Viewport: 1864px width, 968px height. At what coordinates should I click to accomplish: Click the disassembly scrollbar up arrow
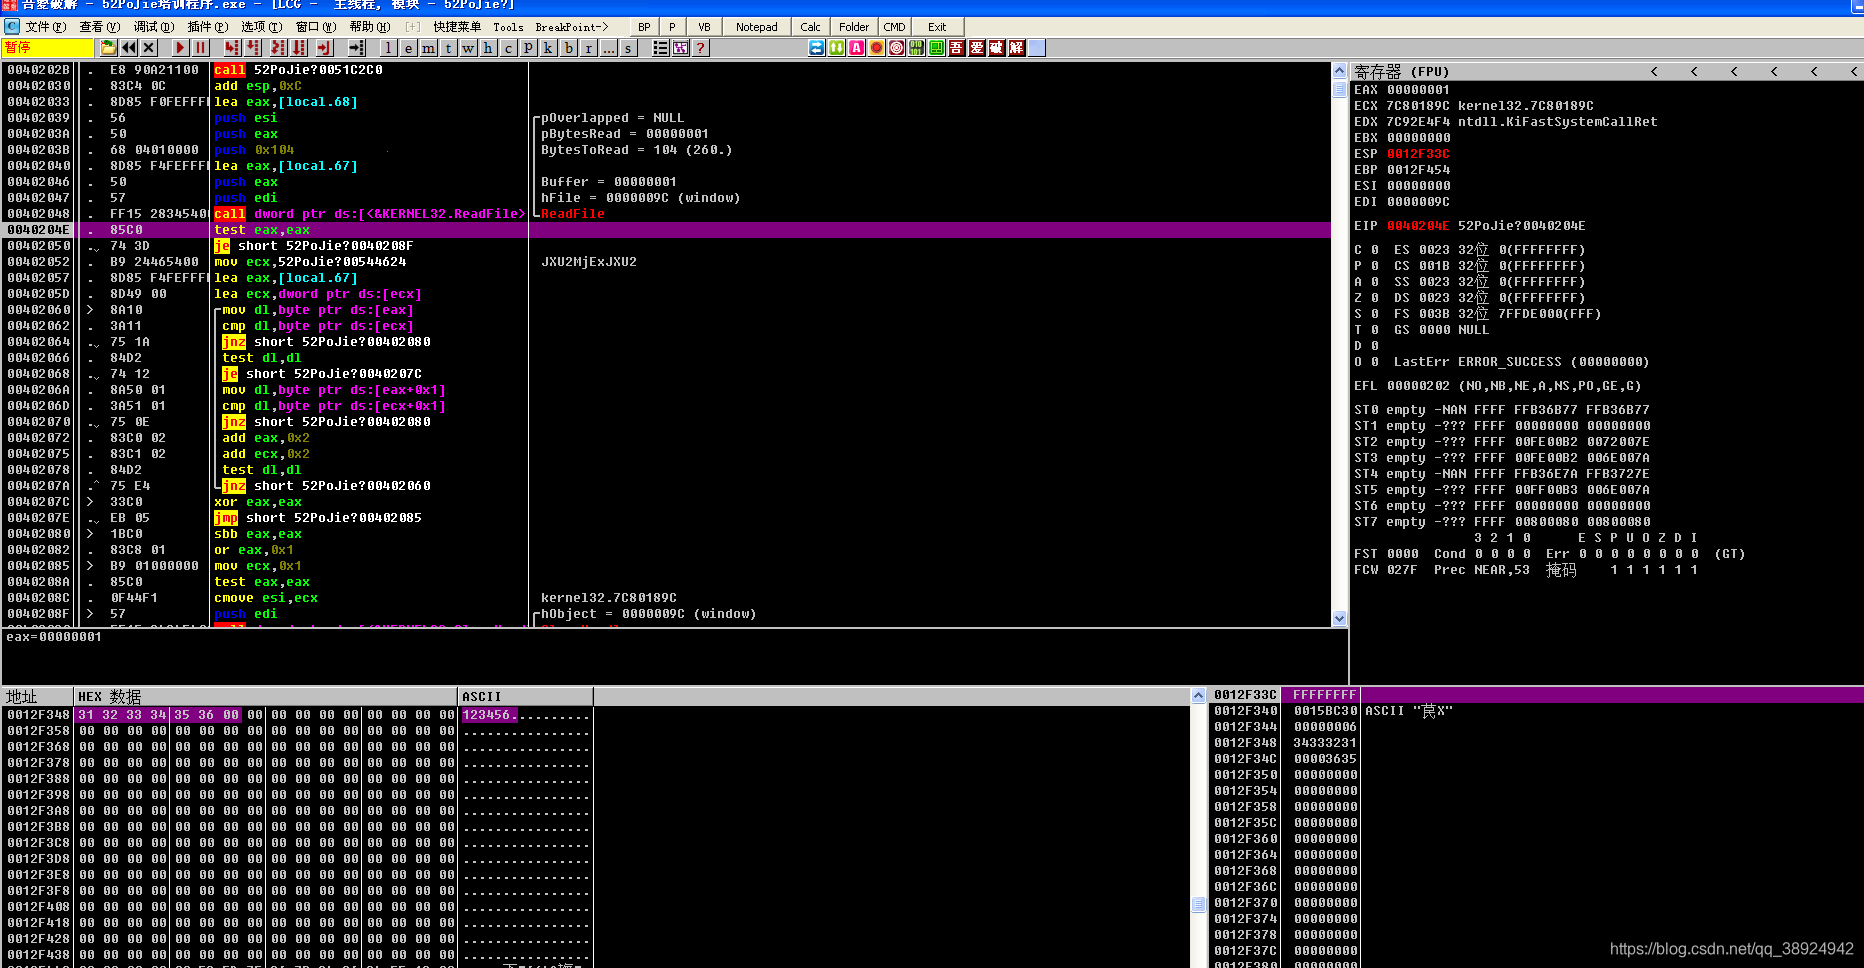(1340, 71)
